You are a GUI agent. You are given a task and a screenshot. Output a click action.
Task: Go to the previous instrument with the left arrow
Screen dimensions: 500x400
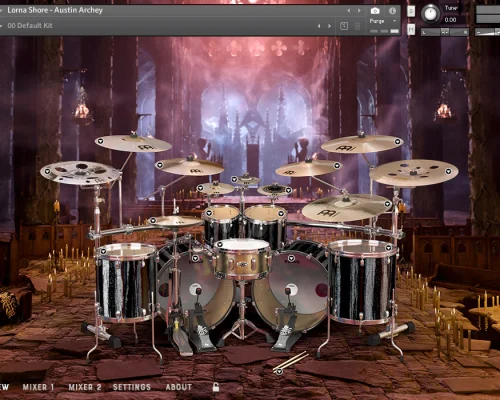coord(349,11)
